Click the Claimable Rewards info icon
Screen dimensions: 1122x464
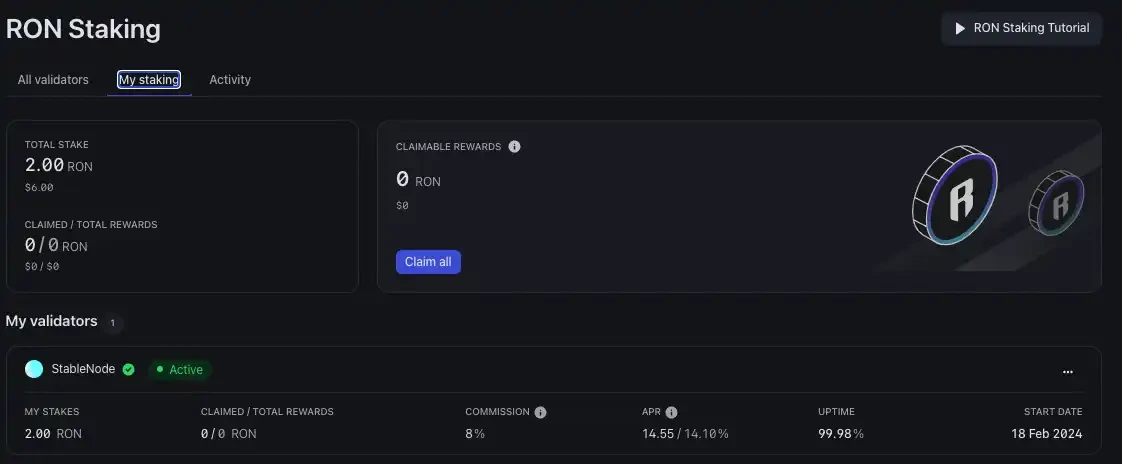pyautogui.click(x=514, y=146)
